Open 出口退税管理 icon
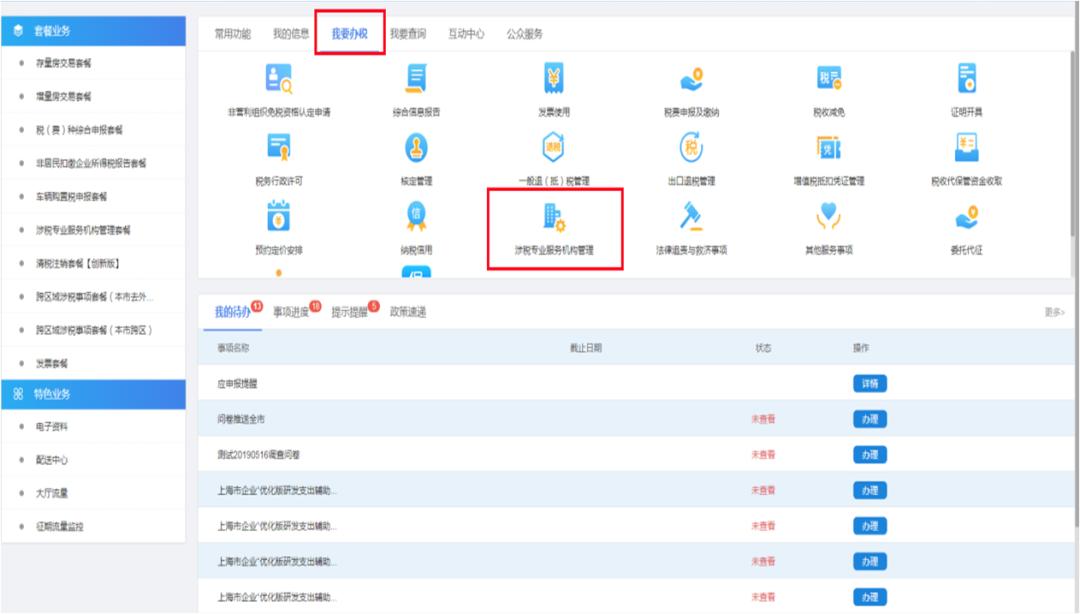 click(x=690, y=148)
